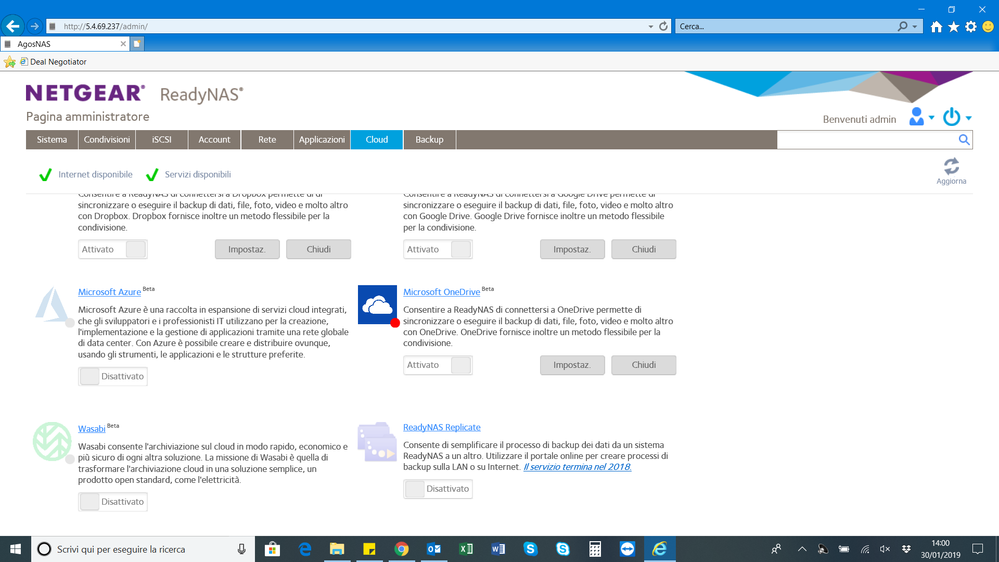Open the browser home icon
999x562 pixels.
click(x=936, y=26)
